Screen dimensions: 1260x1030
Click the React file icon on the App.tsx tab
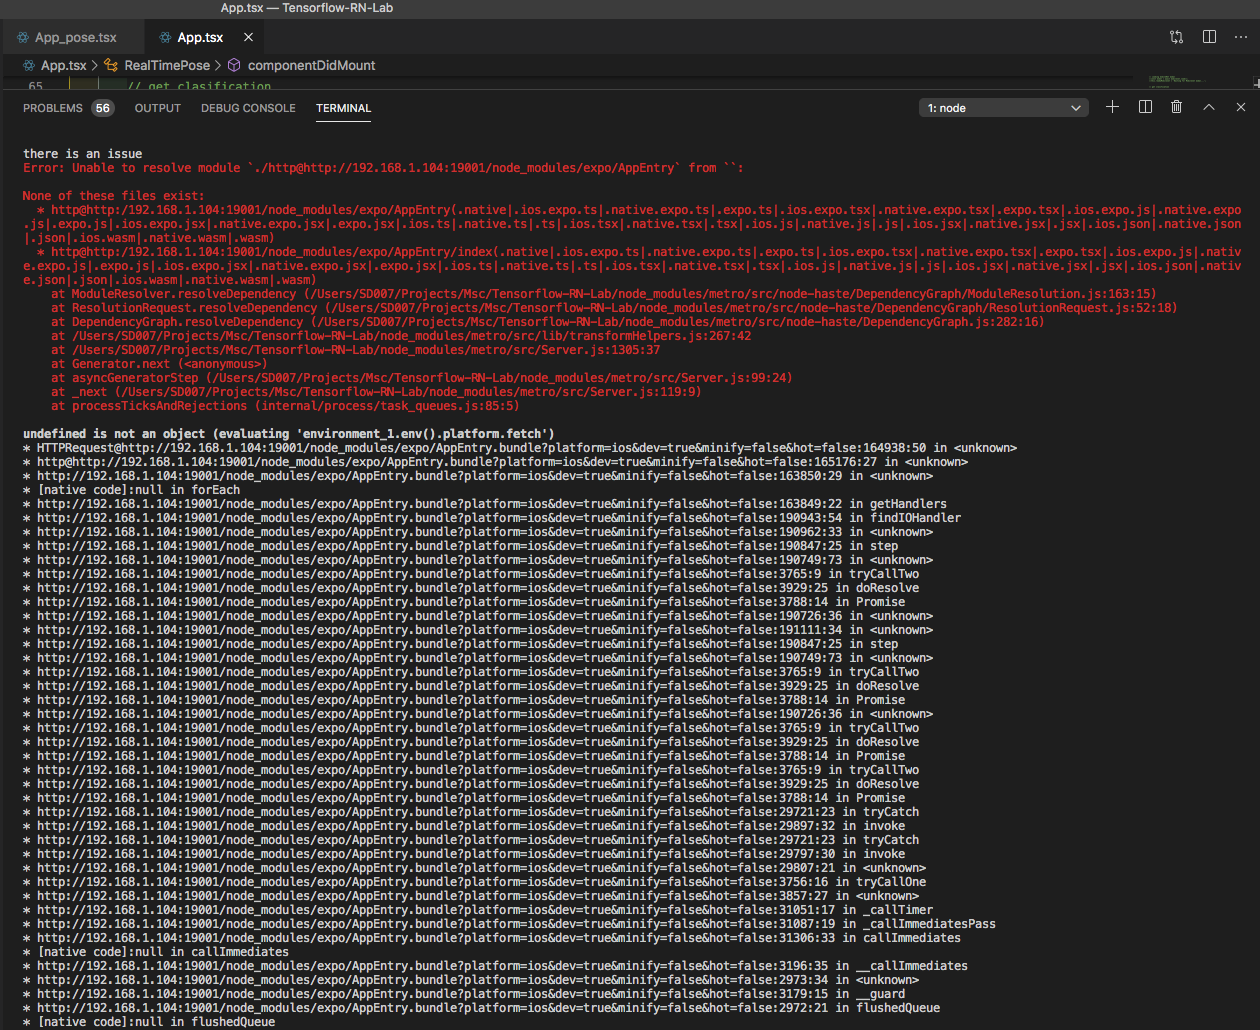[x=164, y=36]
